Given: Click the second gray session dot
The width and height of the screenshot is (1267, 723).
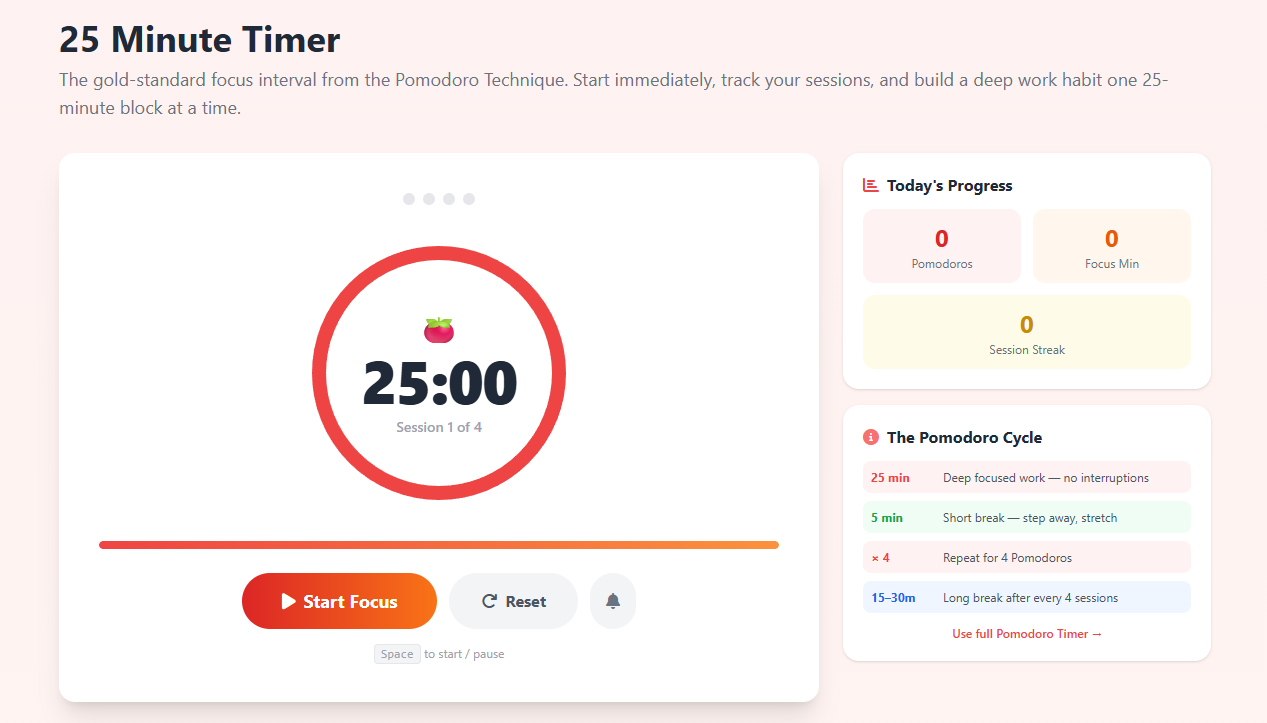Looking at the screenshot, I should [429, 199].
